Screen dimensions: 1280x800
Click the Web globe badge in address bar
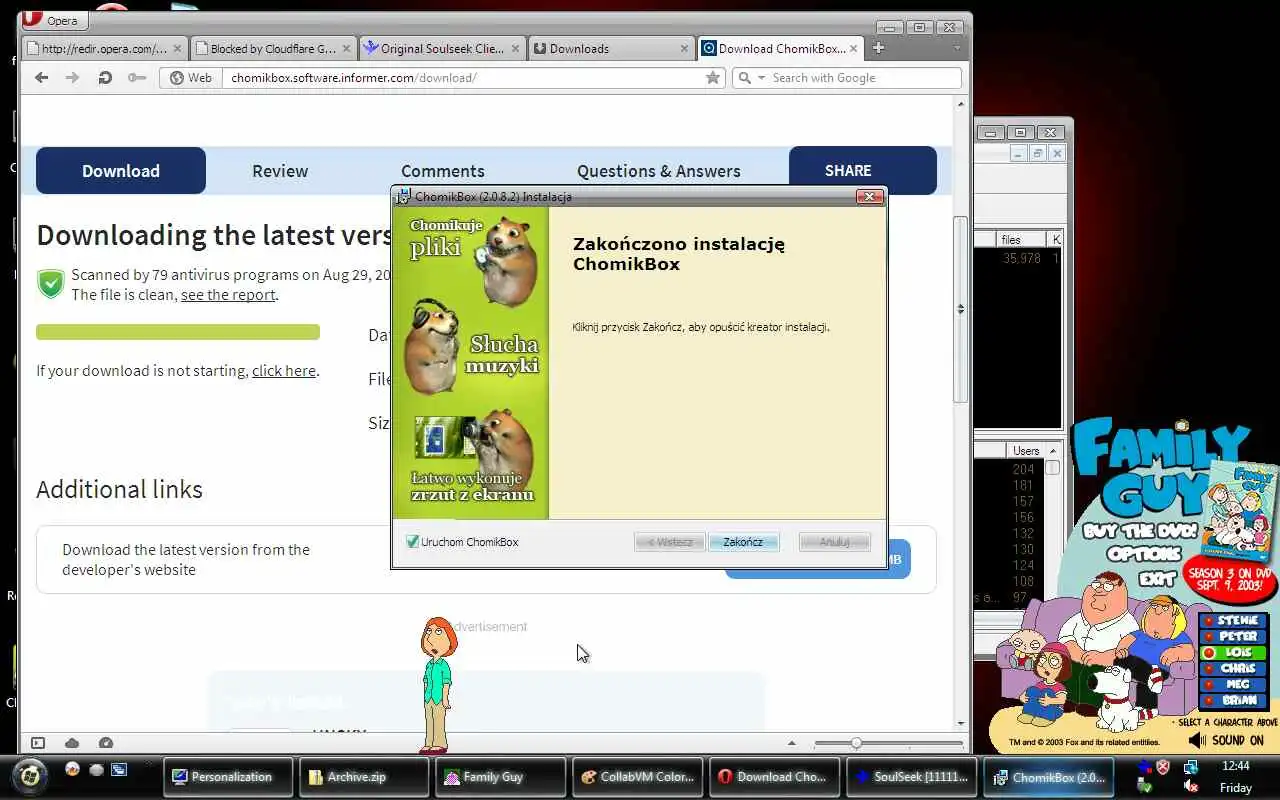[x=191, y=77]
